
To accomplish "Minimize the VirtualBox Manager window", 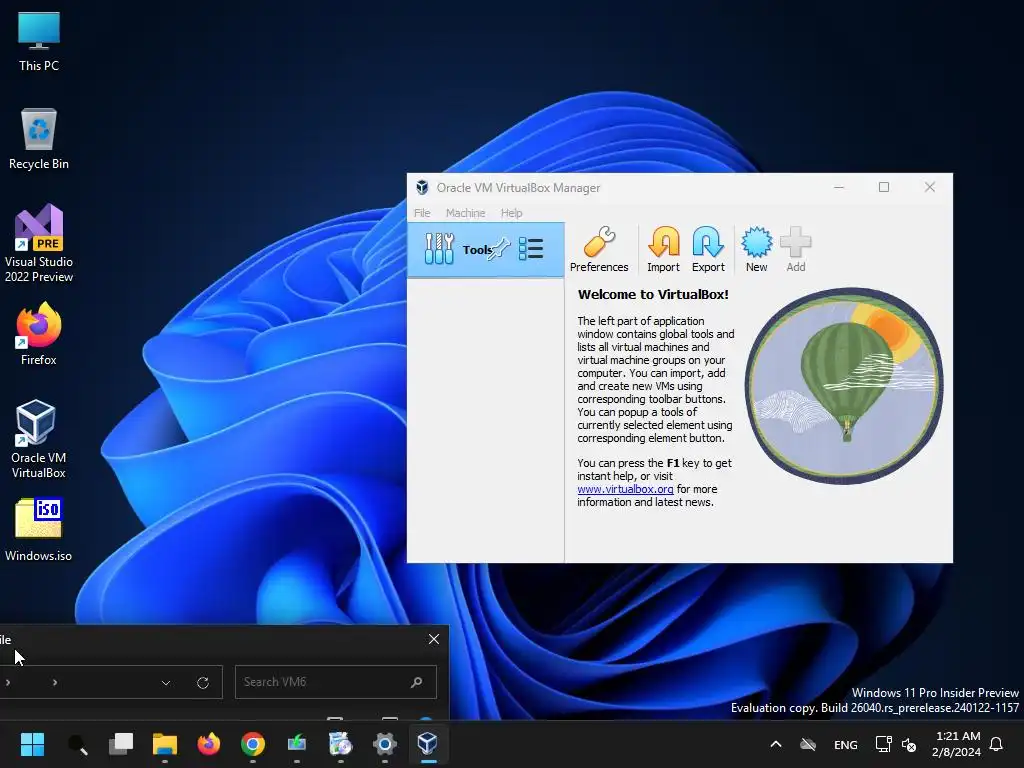I will coord(839,187).
